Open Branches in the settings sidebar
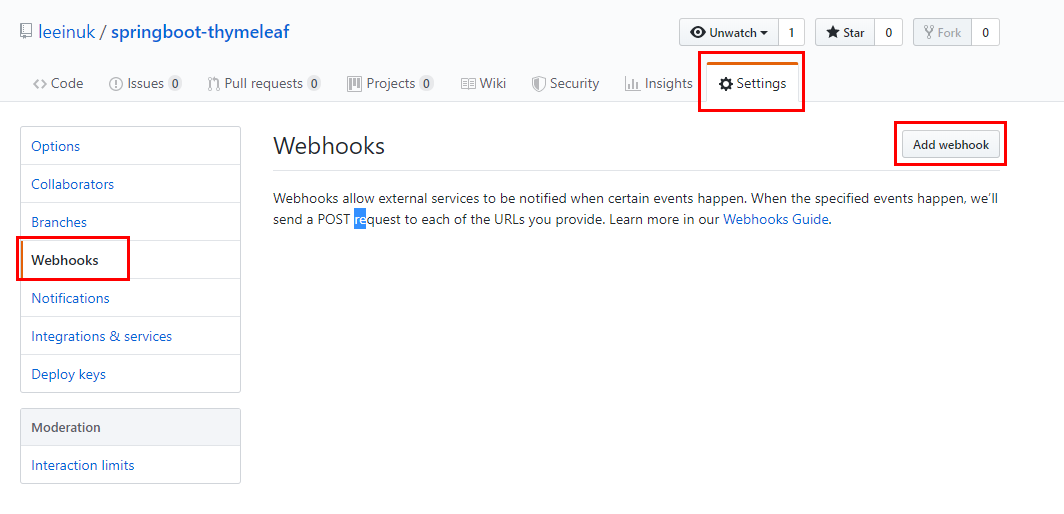The height and width of the screenshot is (514, 1064). point(130,222)
